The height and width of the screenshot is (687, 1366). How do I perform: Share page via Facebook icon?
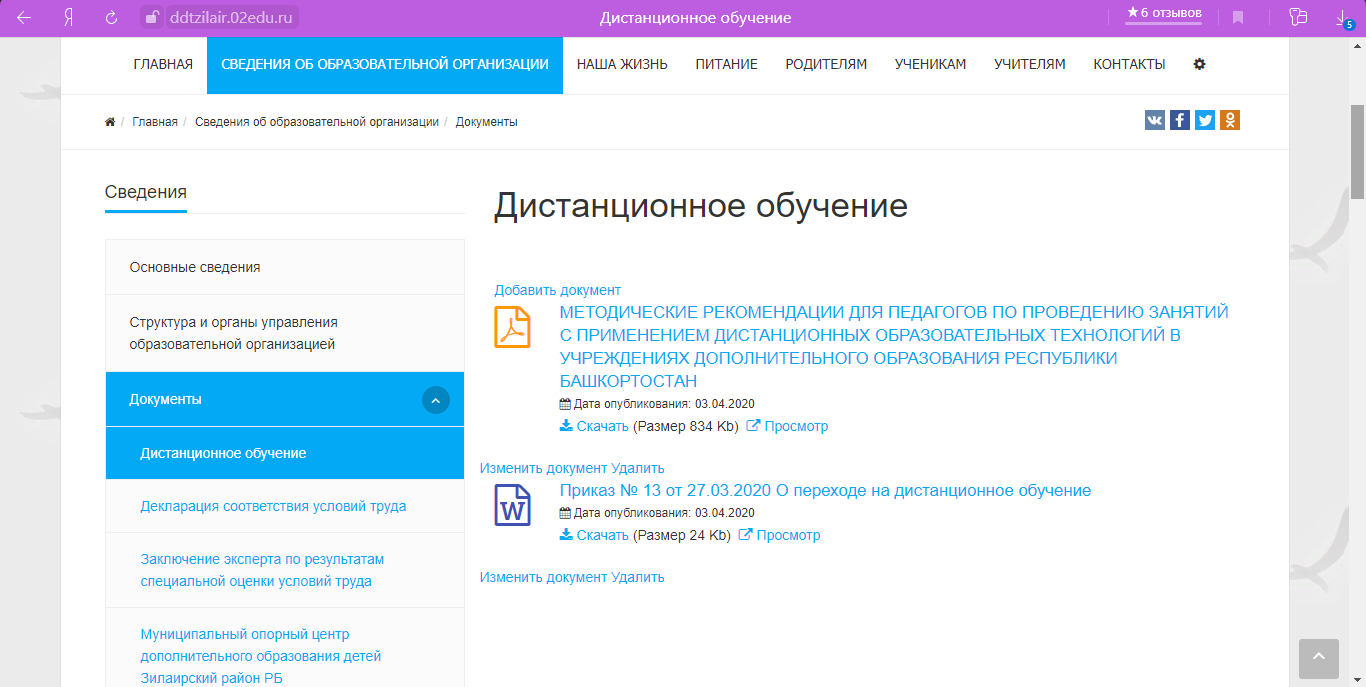point(1180,120)
